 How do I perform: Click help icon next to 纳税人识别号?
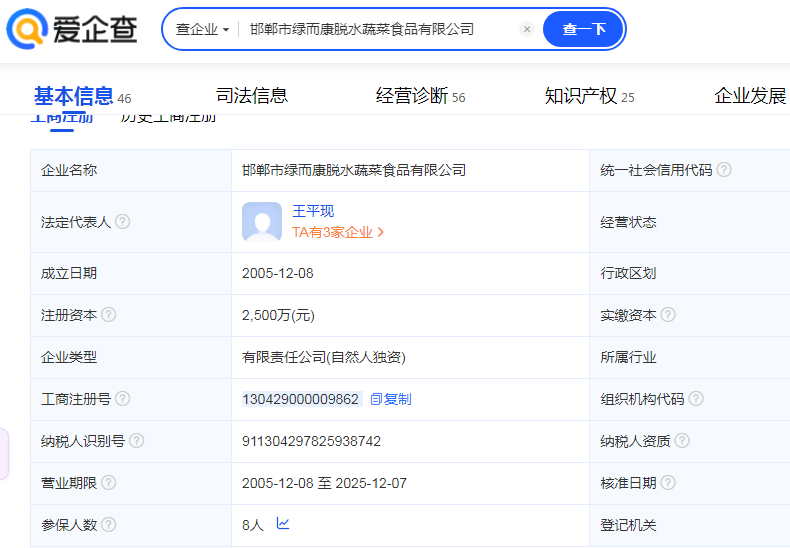[137, 441]
